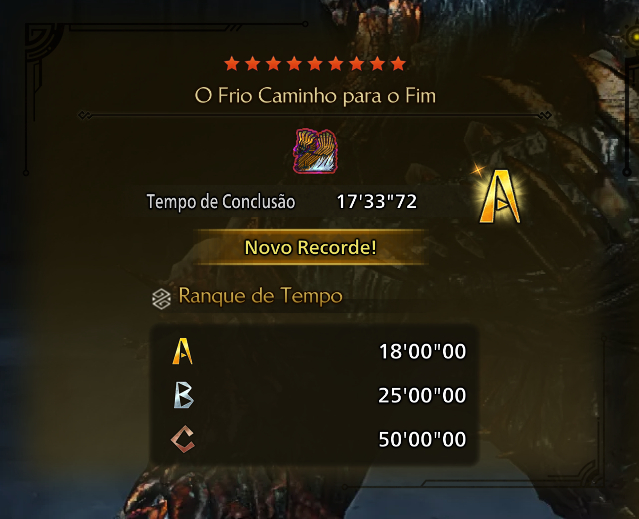Click the monster icon below the quest title

tap(315, 151)
